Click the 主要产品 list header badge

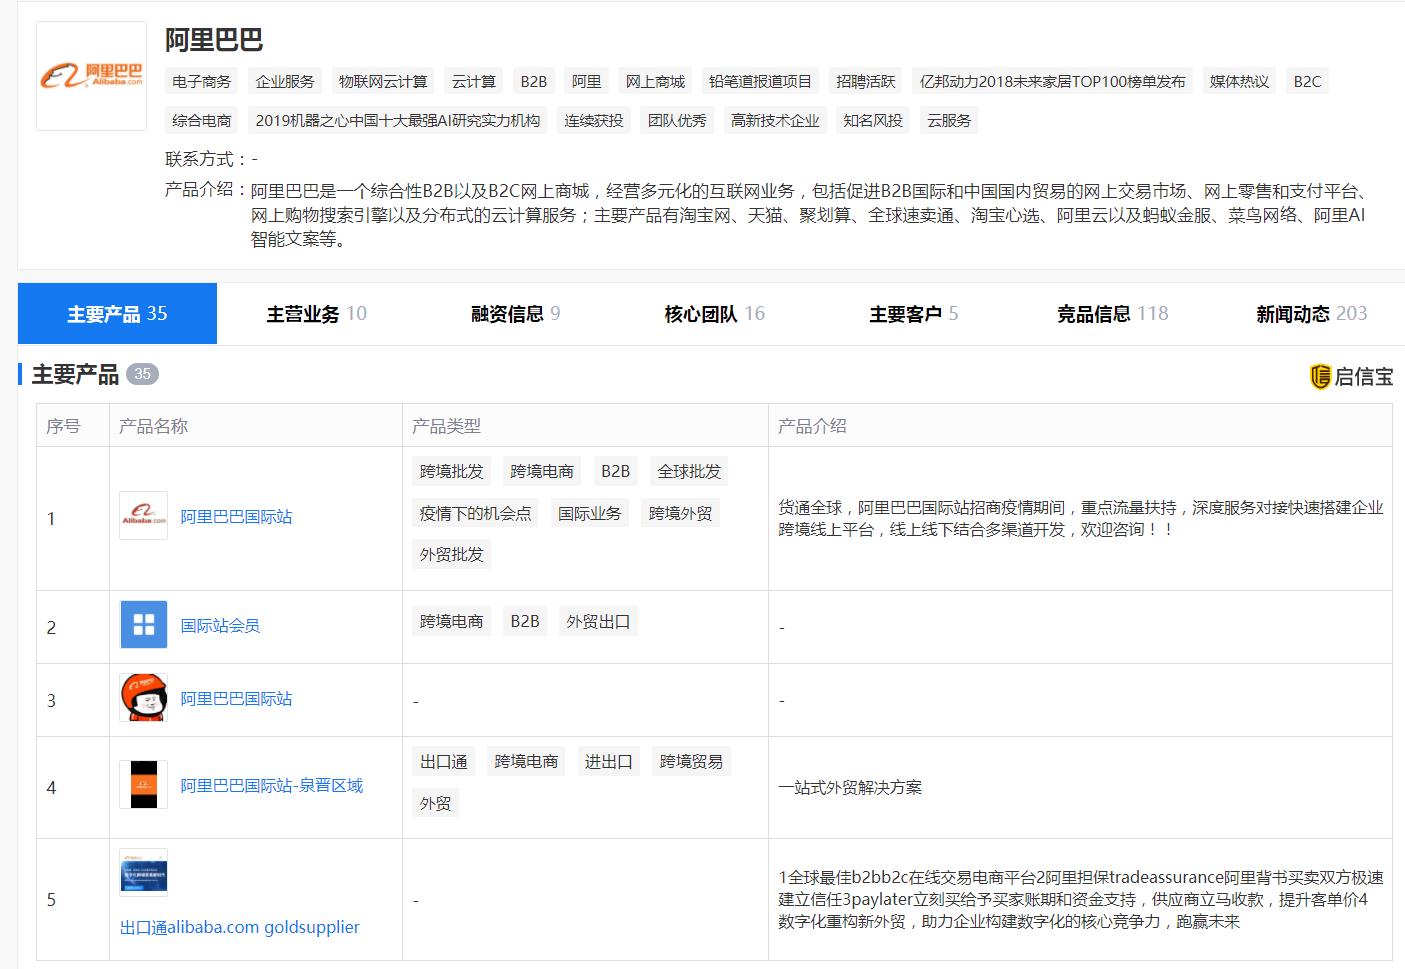pos(145,374)
